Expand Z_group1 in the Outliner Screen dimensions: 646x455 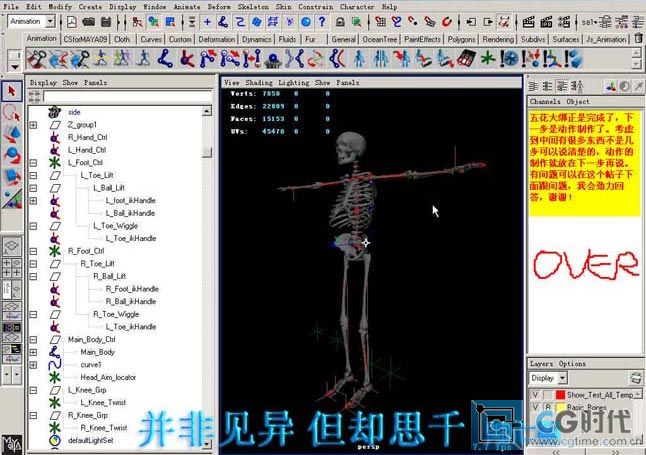point(33,125)
